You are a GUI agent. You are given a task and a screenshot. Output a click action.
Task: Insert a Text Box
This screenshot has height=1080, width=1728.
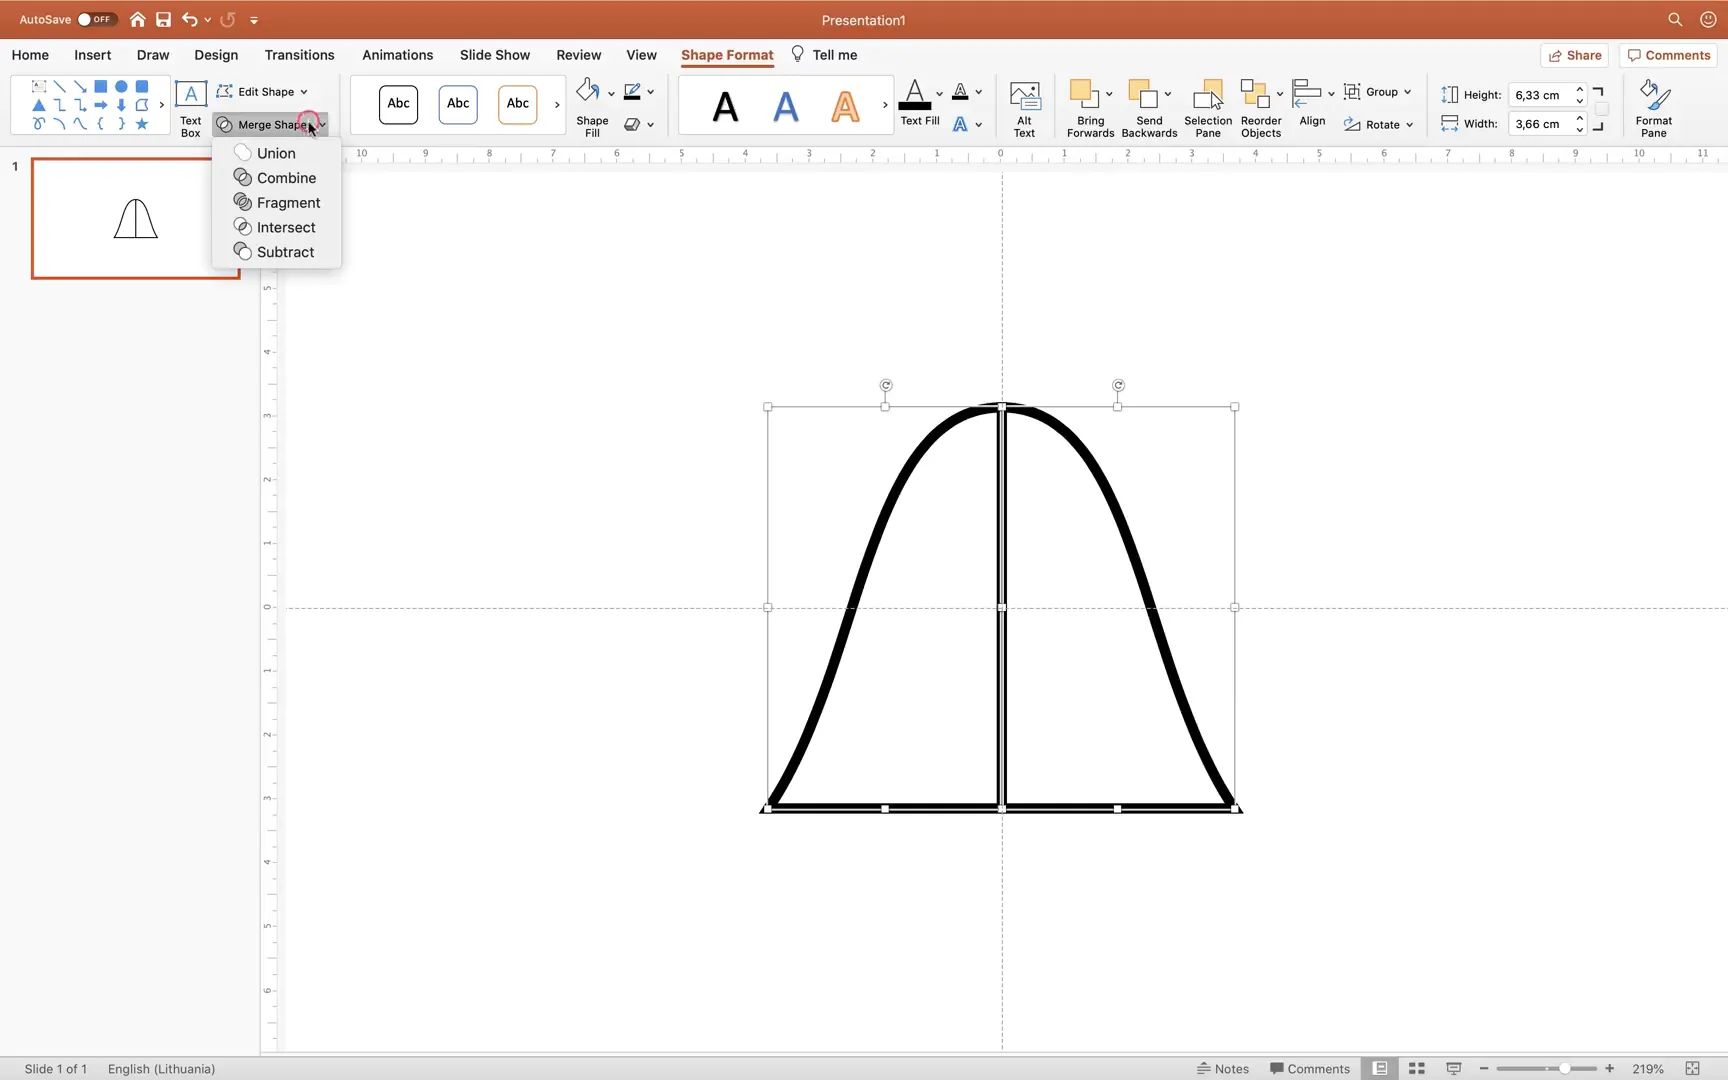coord(190,108)
